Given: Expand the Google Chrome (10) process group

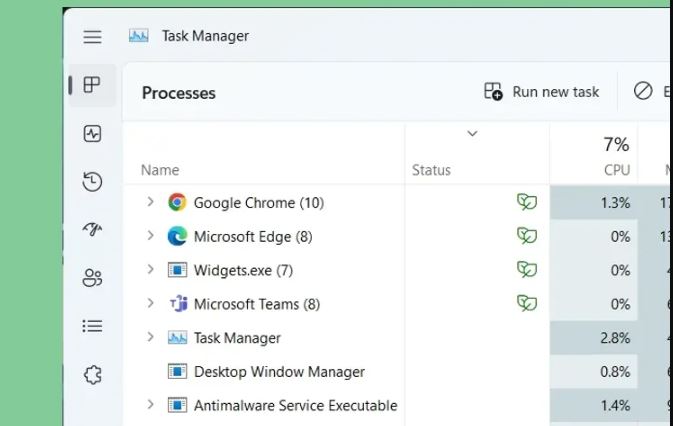Looking at the screenshot, I should click(150, 201).
